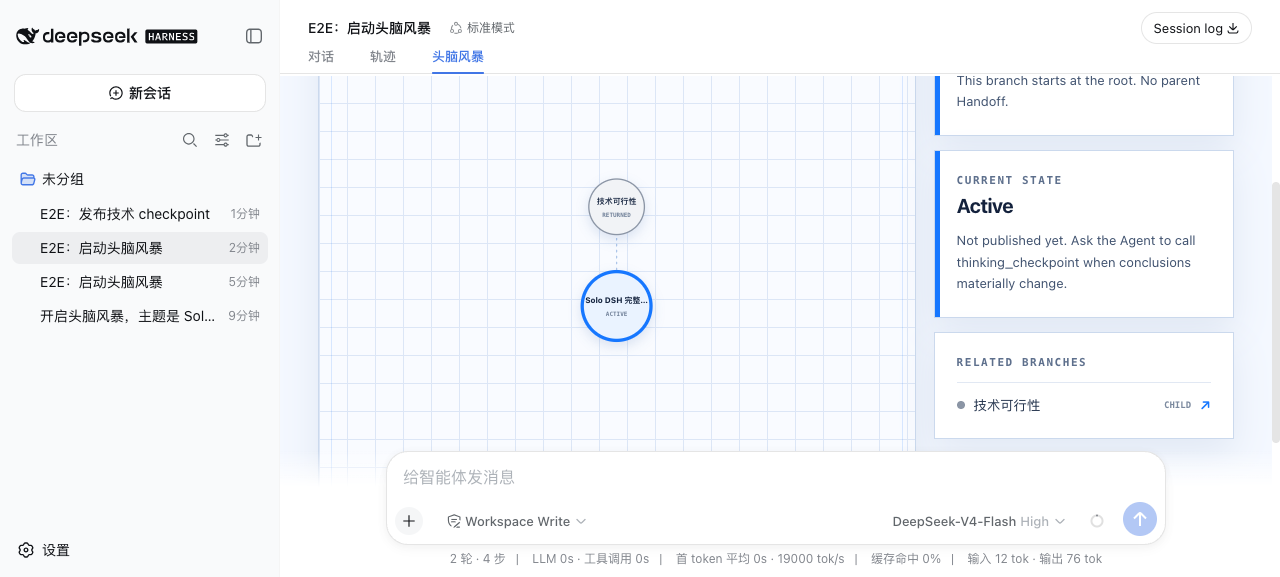Screen dimensions: 1280x577
Task: Switch to the 轨迹 tab
Action: click(x=383, y=56)
